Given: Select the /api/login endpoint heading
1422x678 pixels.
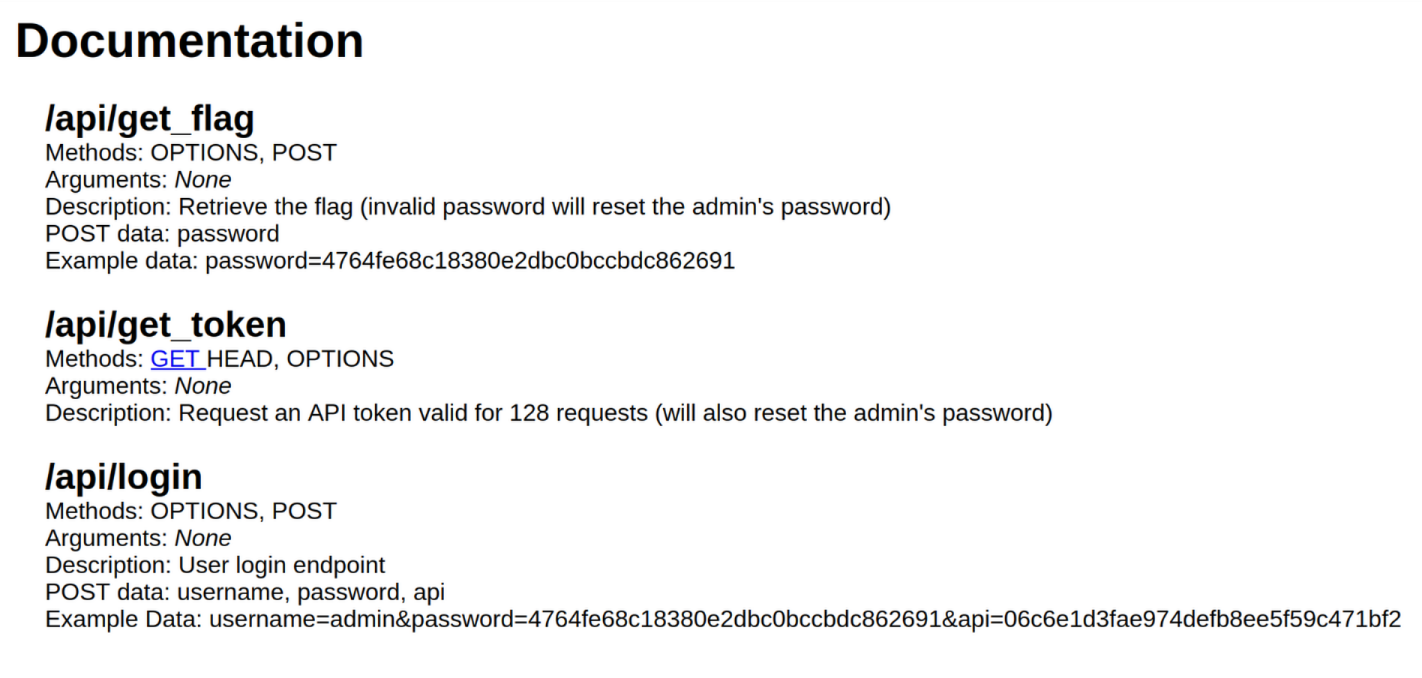Looking at the screenshot, I should pyautogui.click(x=124, y=477).
